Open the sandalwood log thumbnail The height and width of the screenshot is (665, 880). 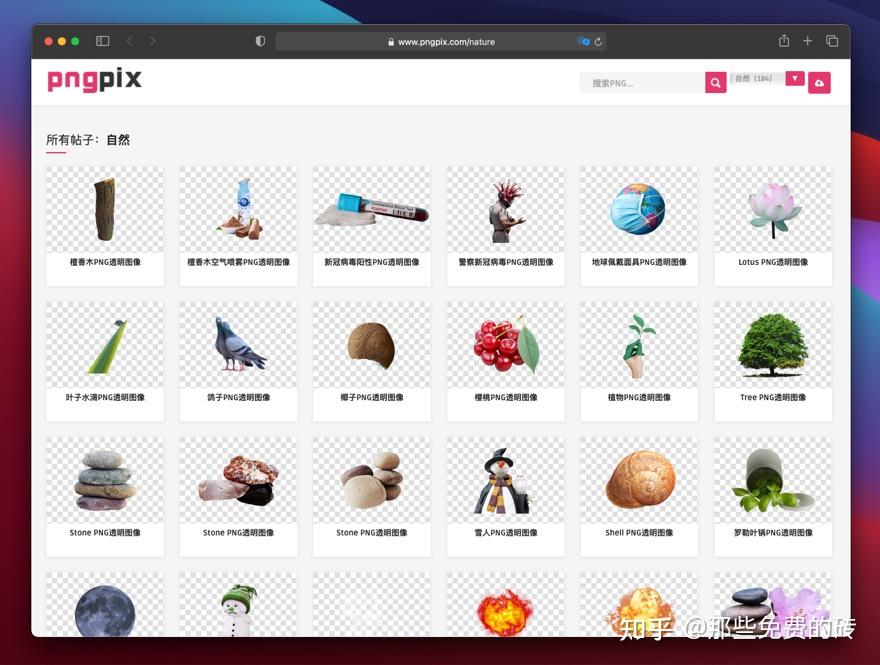(105, 209)
